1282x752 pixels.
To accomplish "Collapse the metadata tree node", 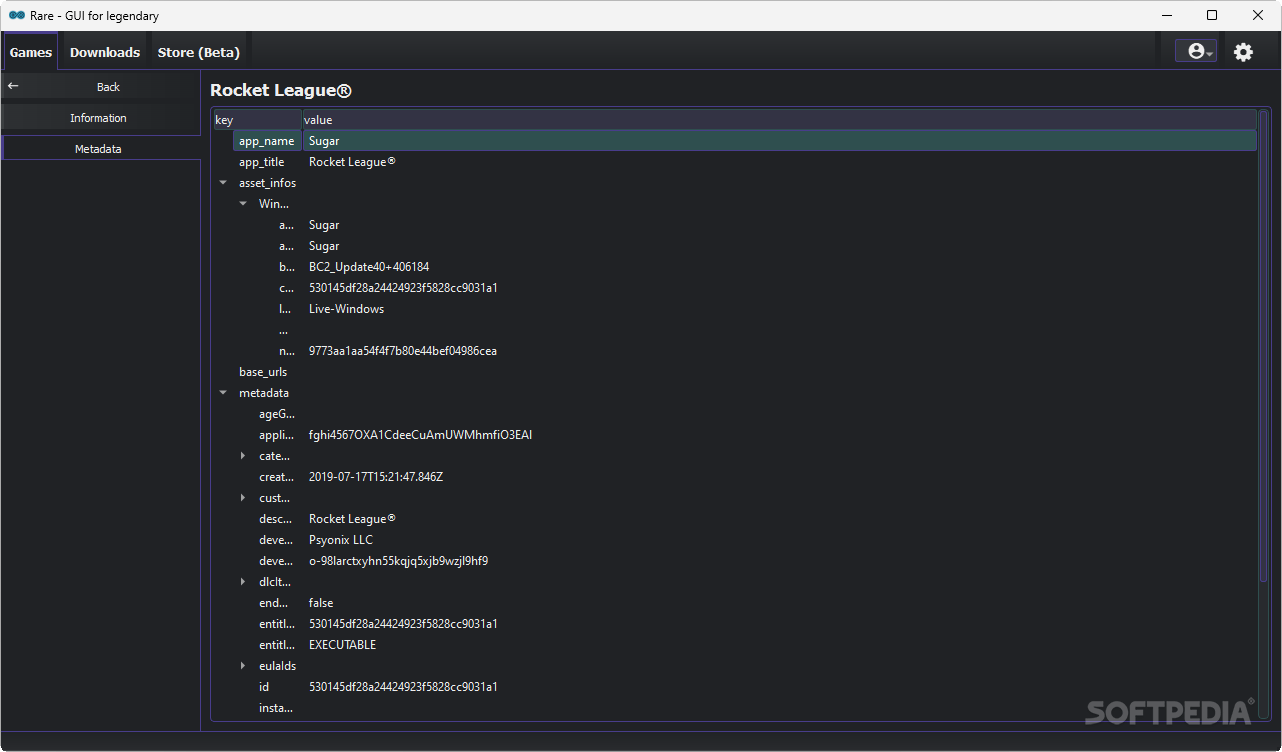I will tap(223, 393).
